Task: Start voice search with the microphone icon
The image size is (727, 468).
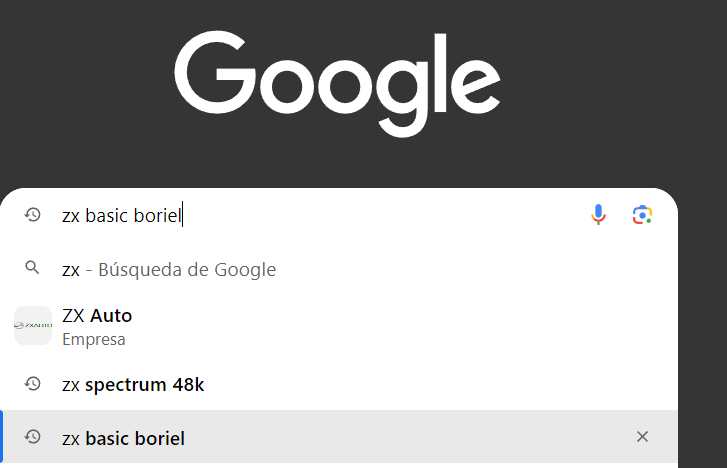Action: tap(598, 215)
